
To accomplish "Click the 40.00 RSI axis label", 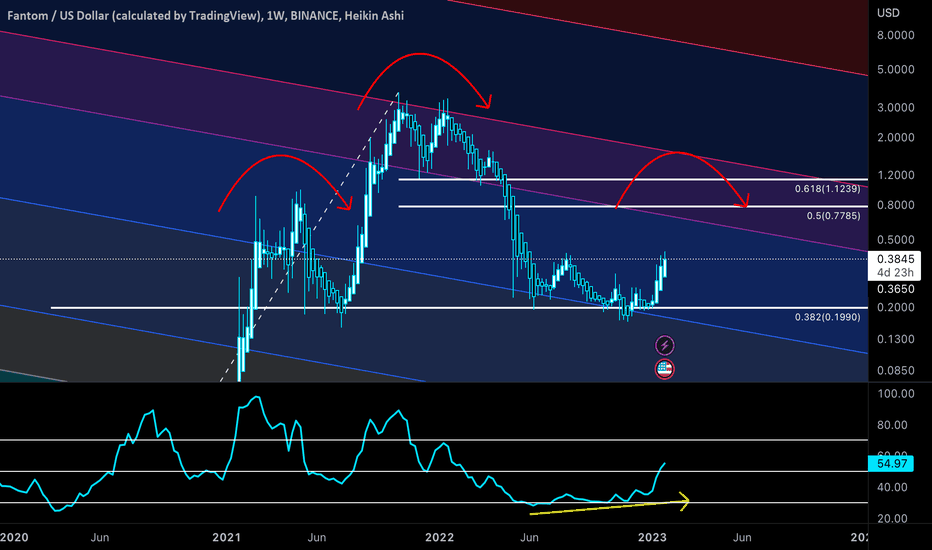I will pyautogui.click(x=892, y=487).
